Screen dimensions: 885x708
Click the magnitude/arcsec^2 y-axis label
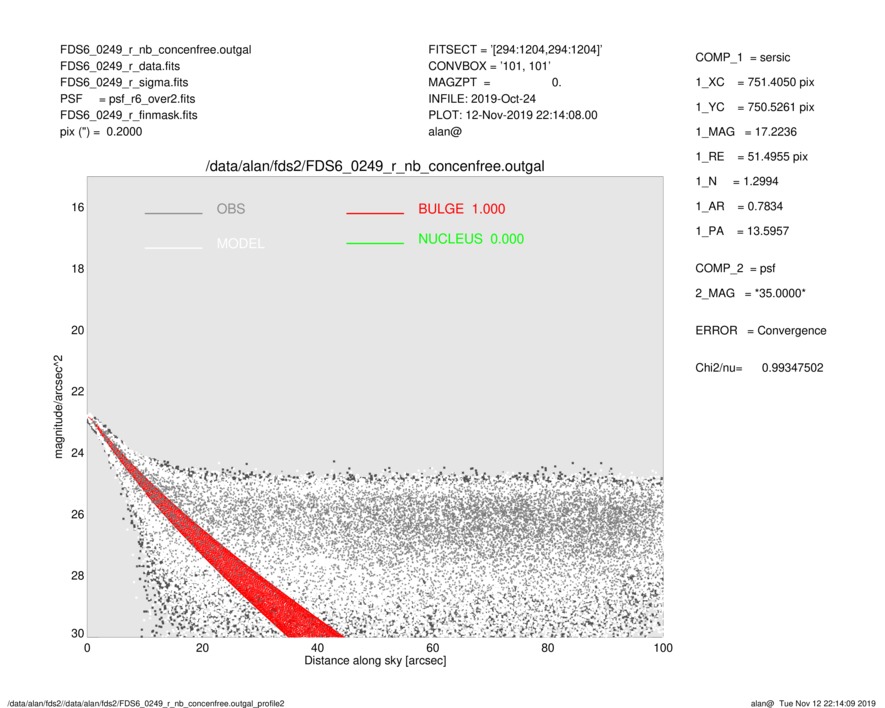tap(59, 407)
